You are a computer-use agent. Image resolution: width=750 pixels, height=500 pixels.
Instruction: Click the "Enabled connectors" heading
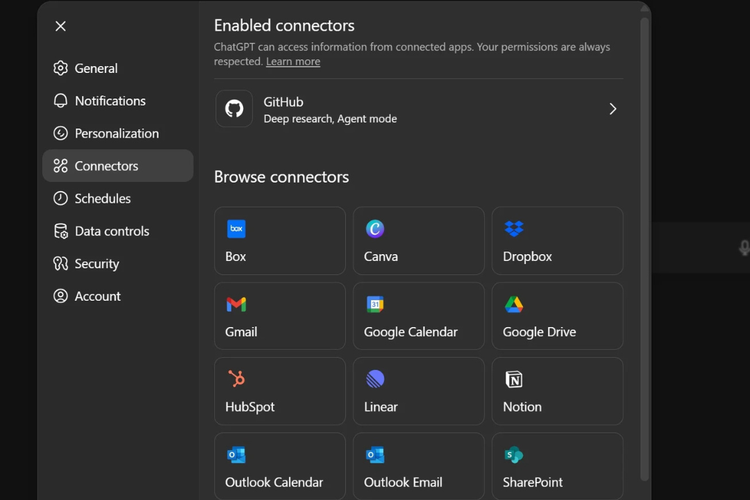(284, 25)
